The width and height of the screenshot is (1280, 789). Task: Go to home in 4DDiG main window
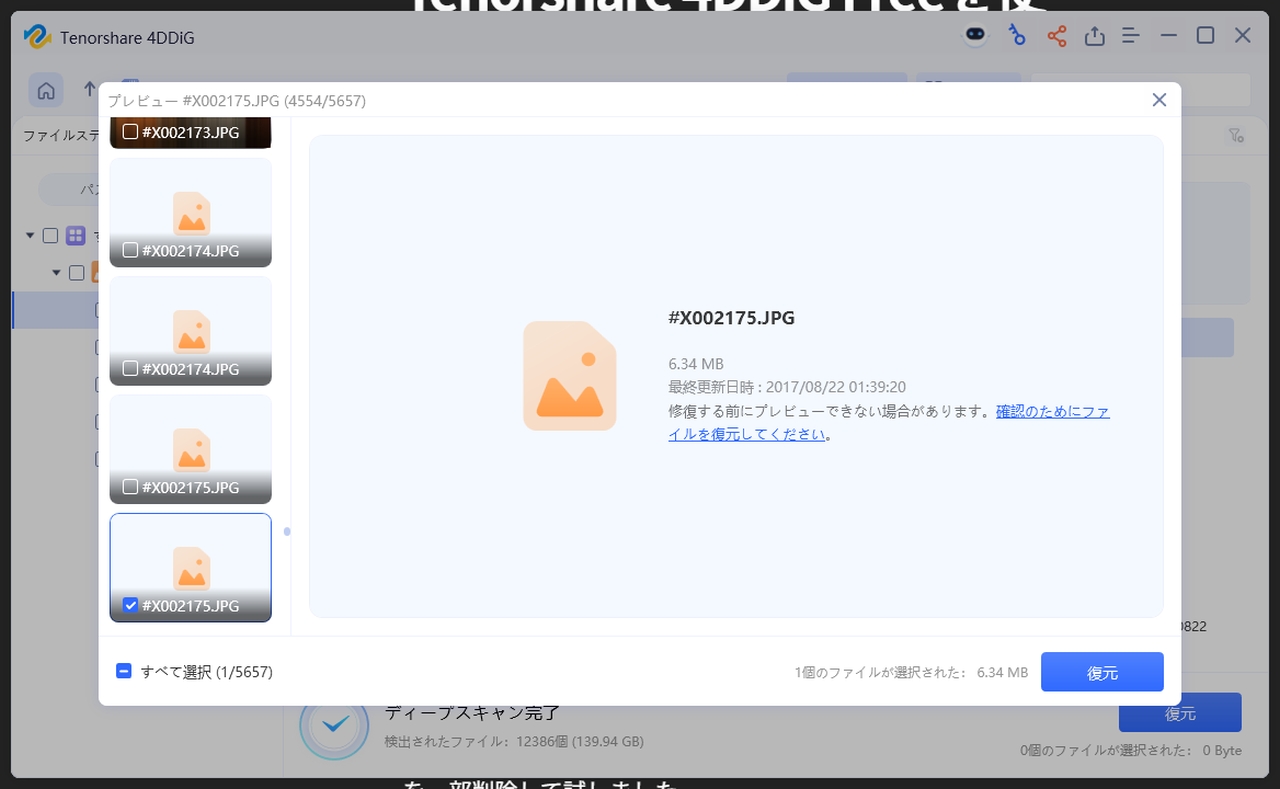pos(46,90)
